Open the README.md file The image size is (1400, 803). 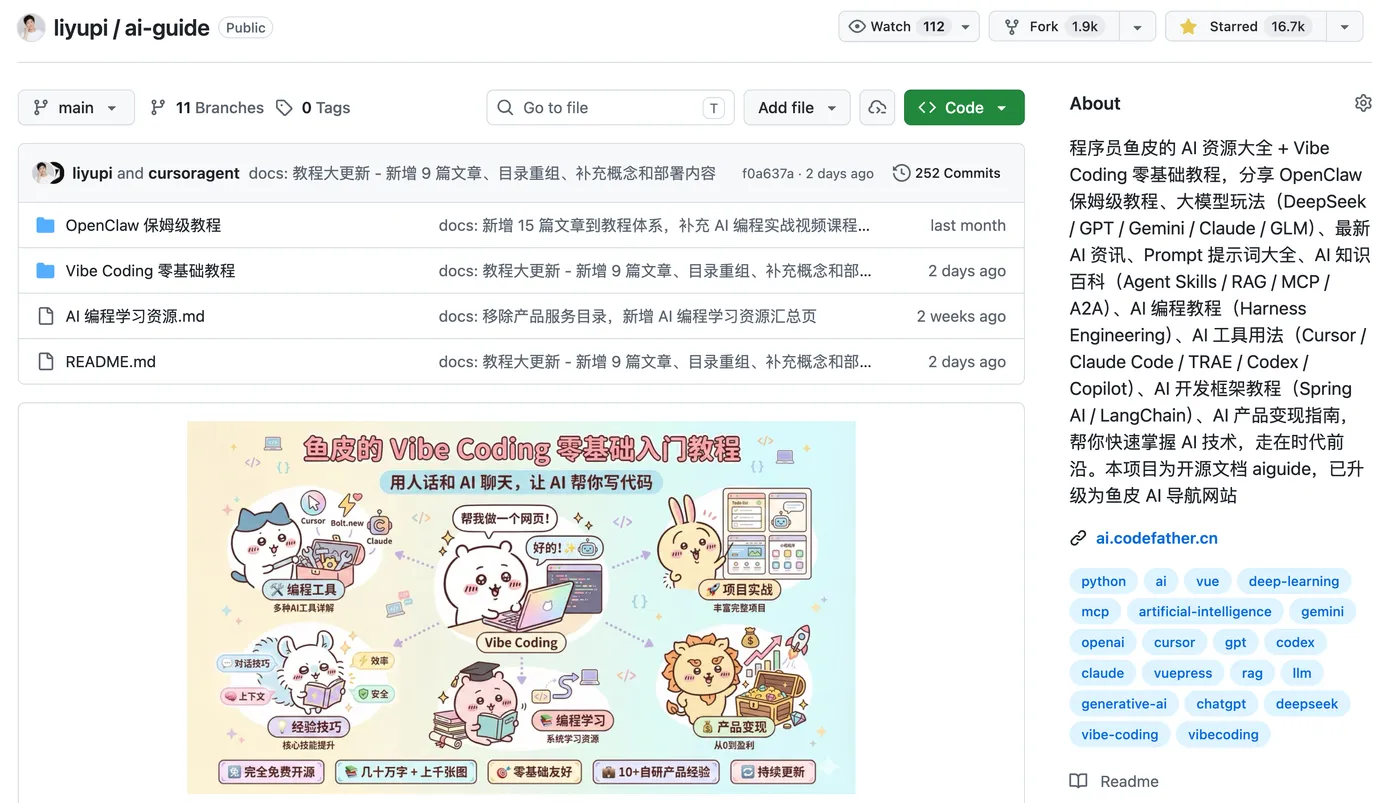pyautogui.click(x=111, y=362)
